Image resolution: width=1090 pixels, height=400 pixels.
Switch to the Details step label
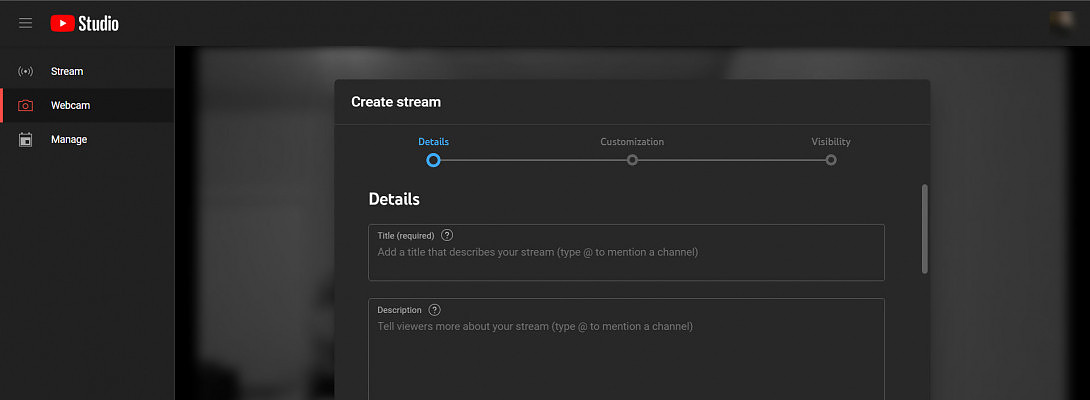[433, 142]
